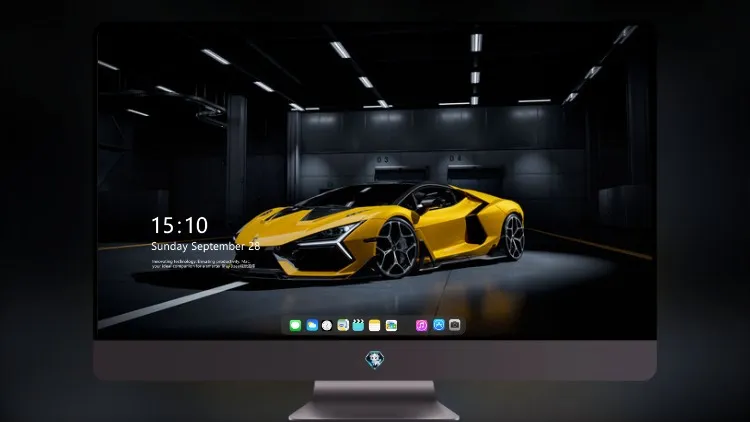Open the pink Music app in dock

coord(421,325)
